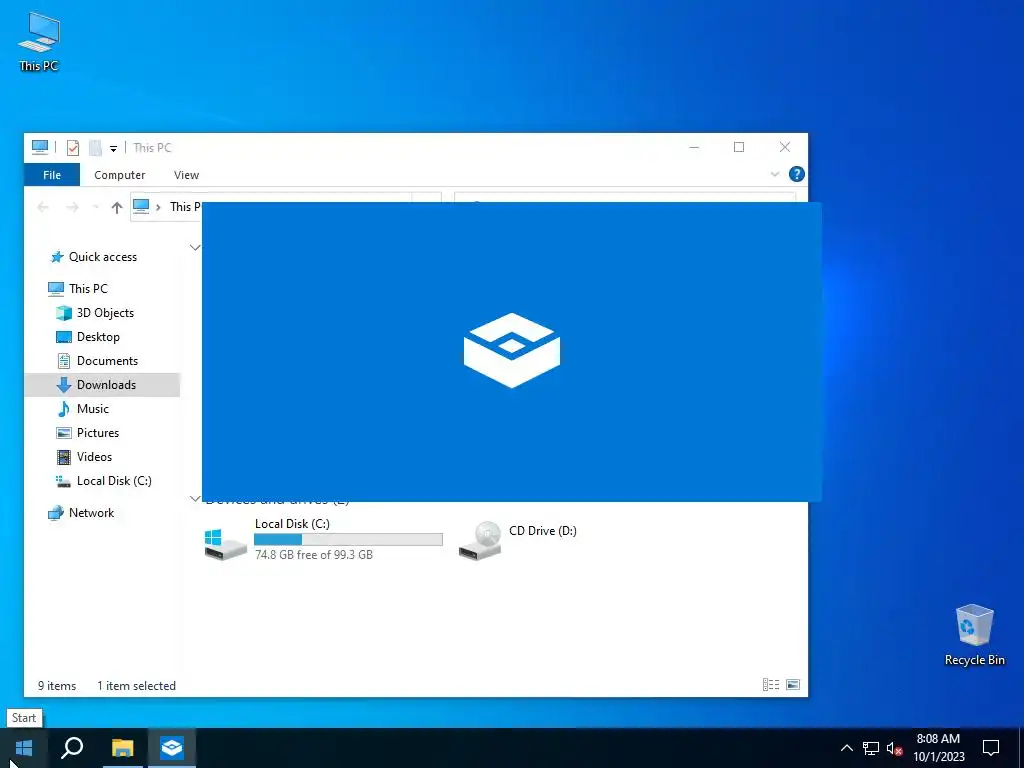Screen dimensions: 1024x768
Task: Select This PC in the navigation pane
Action: 88,289
